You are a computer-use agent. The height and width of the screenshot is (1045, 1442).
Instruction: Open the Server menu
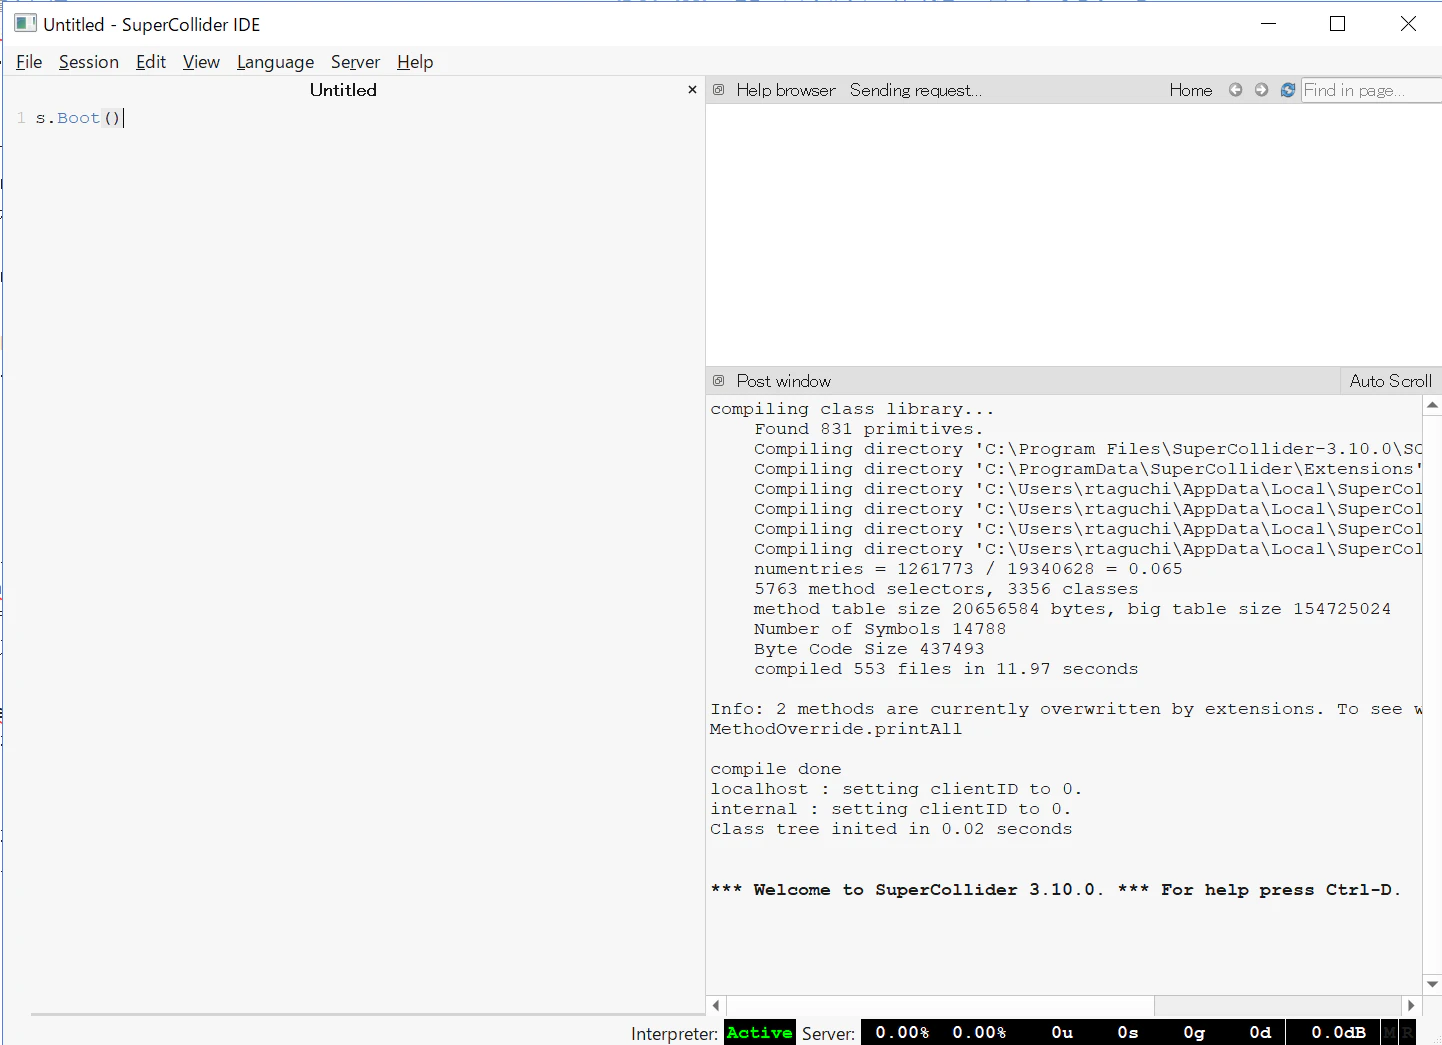[x=355, y=62]
